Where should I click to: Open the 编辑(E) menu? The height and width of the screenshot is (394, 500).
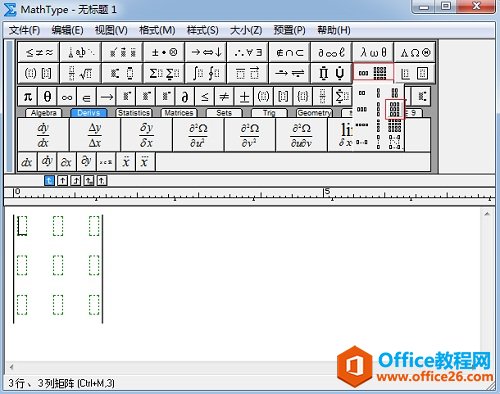67,30
